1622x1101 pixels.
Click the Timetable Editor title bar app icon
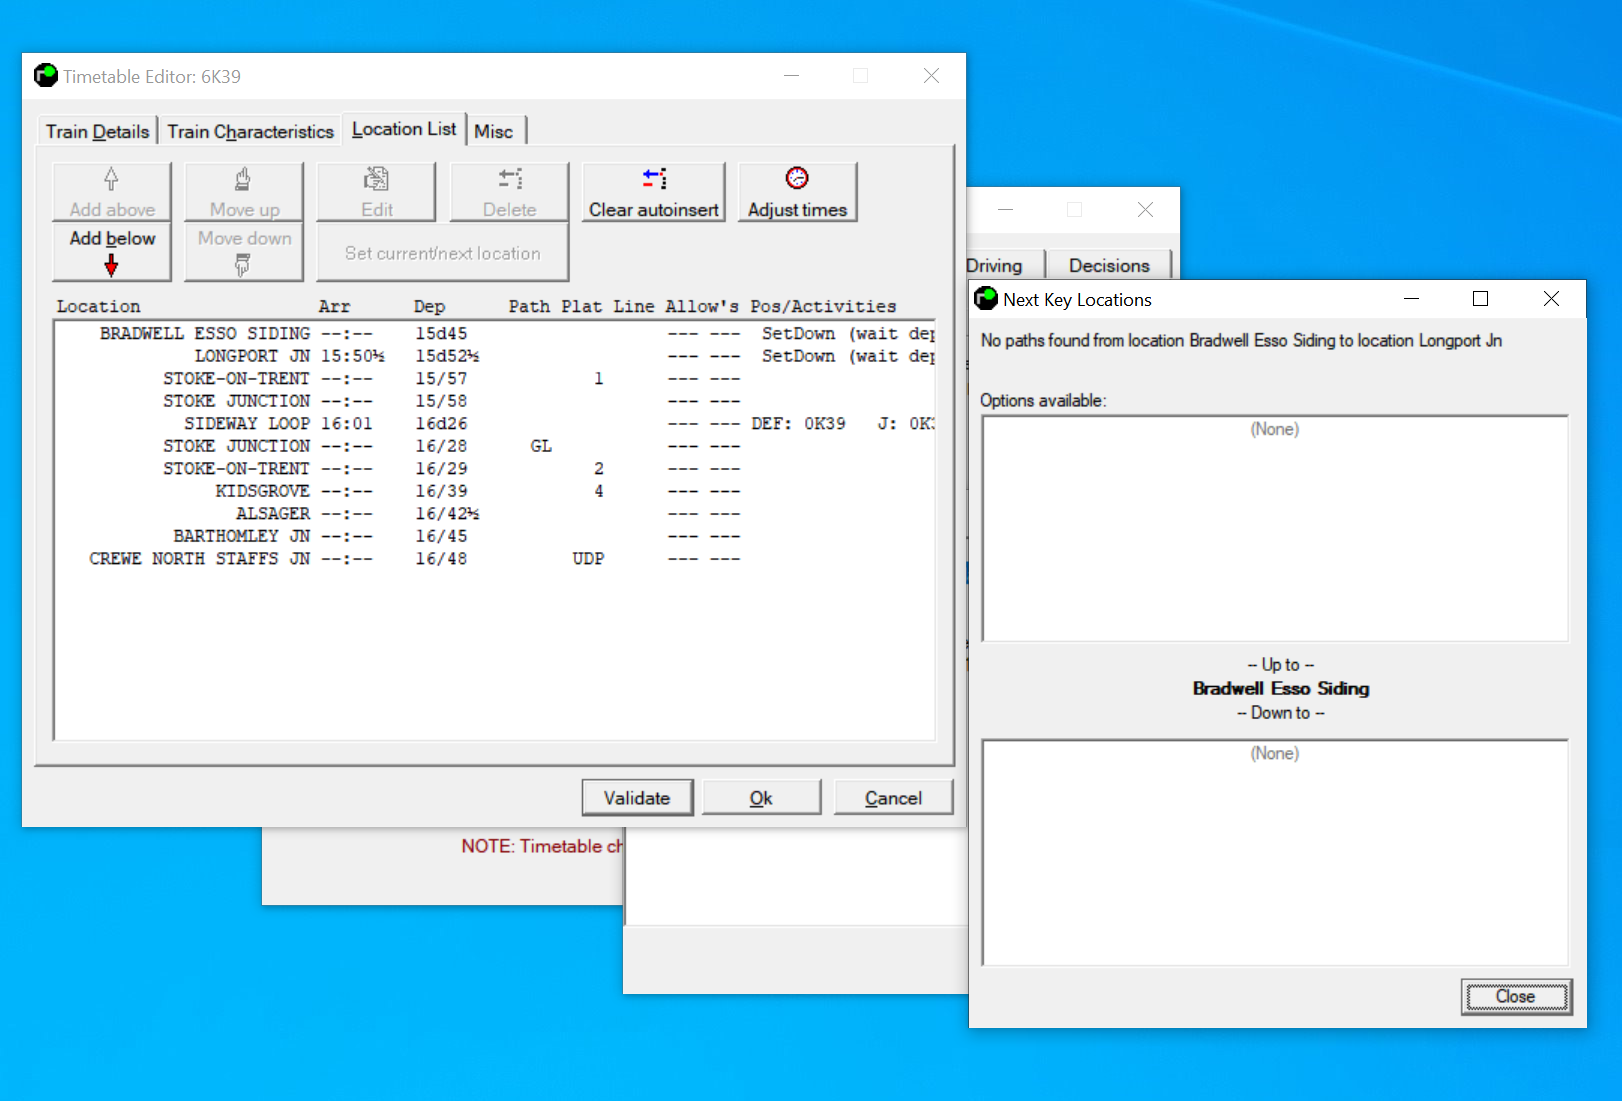[x=46, y=76]
